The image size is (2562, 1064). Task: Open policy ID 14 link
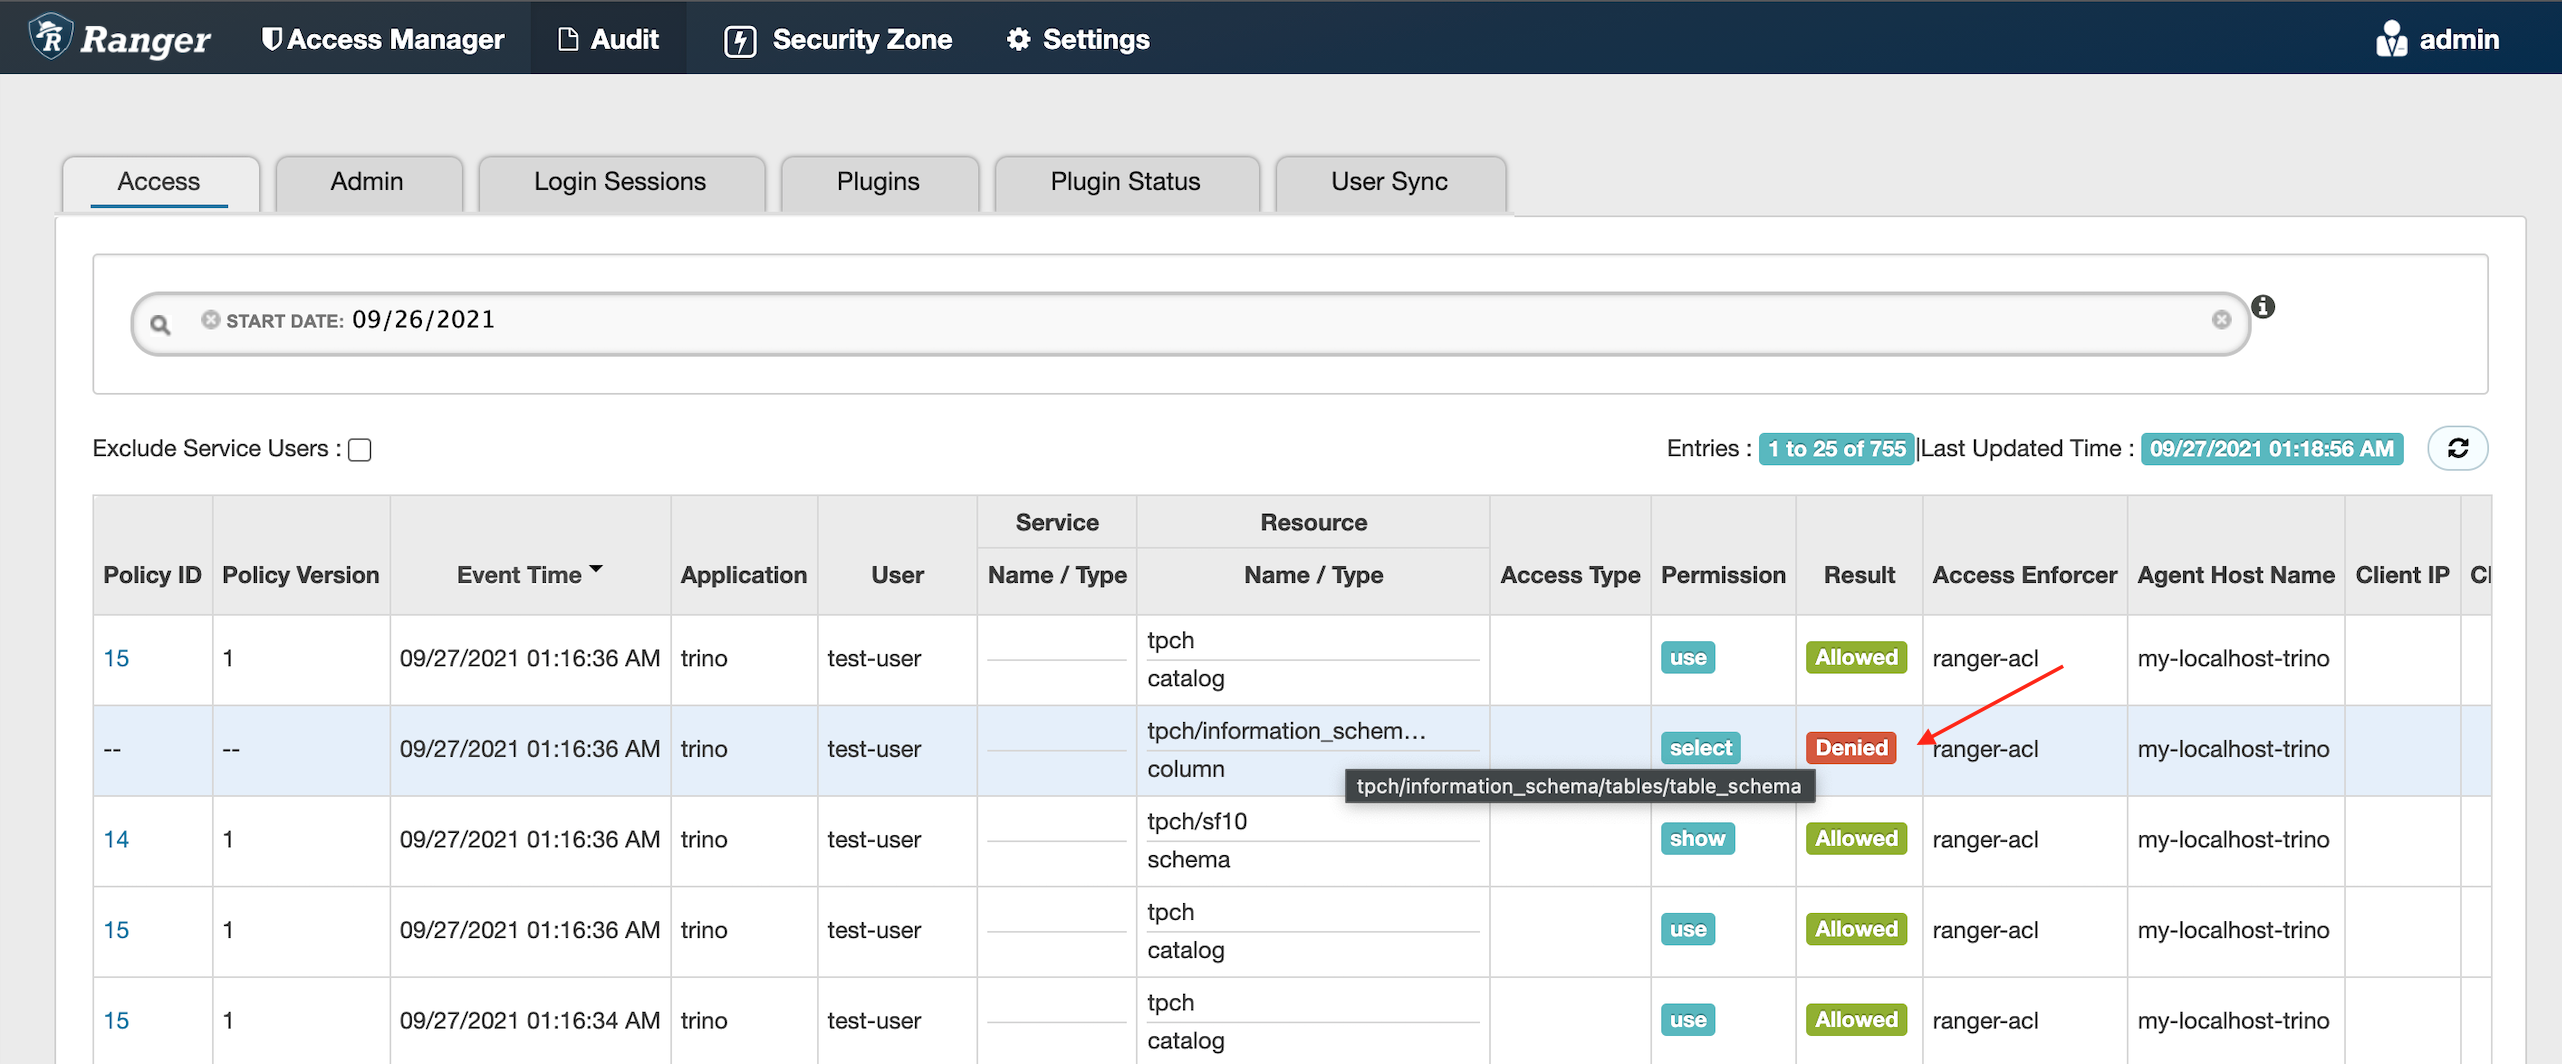[116, 839]
